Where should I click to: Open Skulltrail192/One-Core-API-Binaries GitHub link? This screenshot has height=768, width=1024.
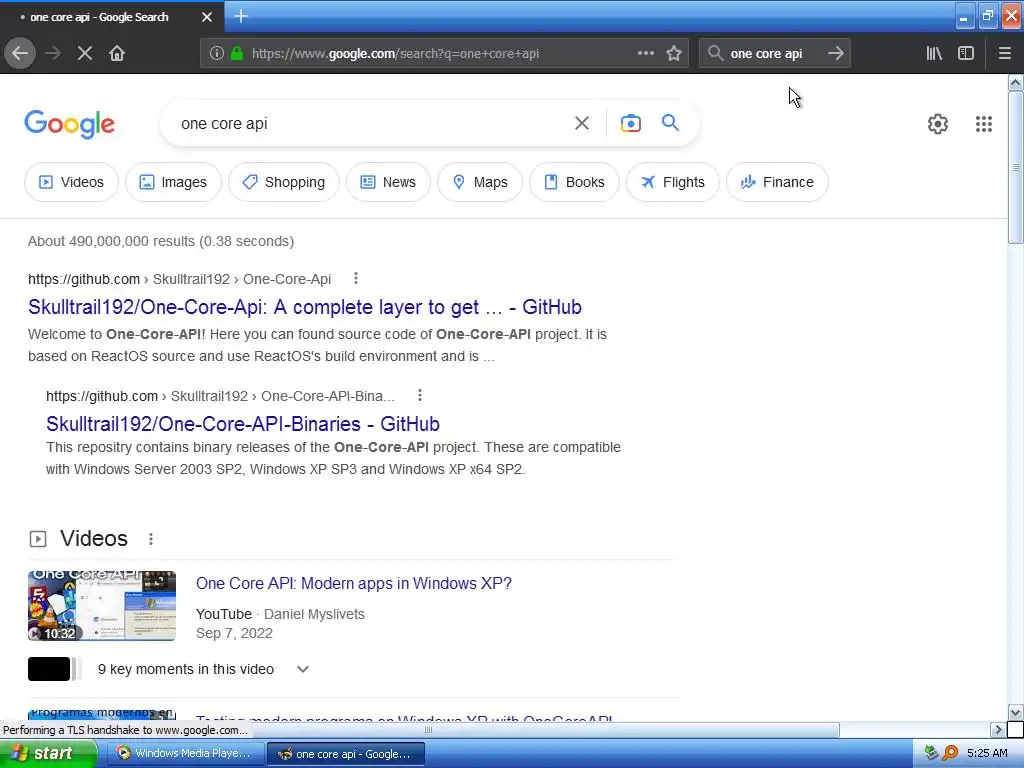click(x=242, y=424)
